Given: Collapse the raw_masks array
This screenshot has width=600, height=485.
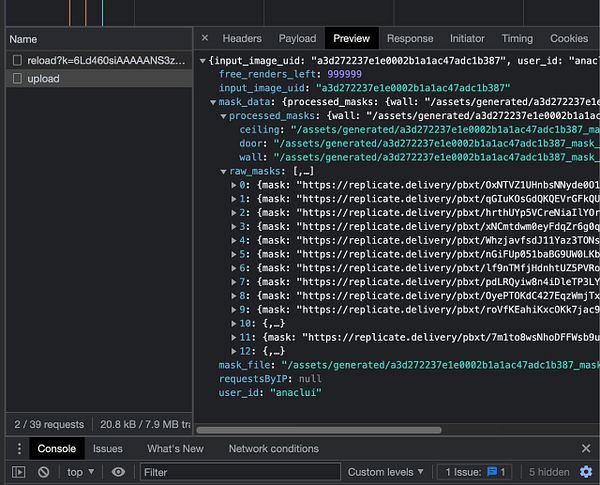Looking at the screenshot, I should [x=222, y=172].
